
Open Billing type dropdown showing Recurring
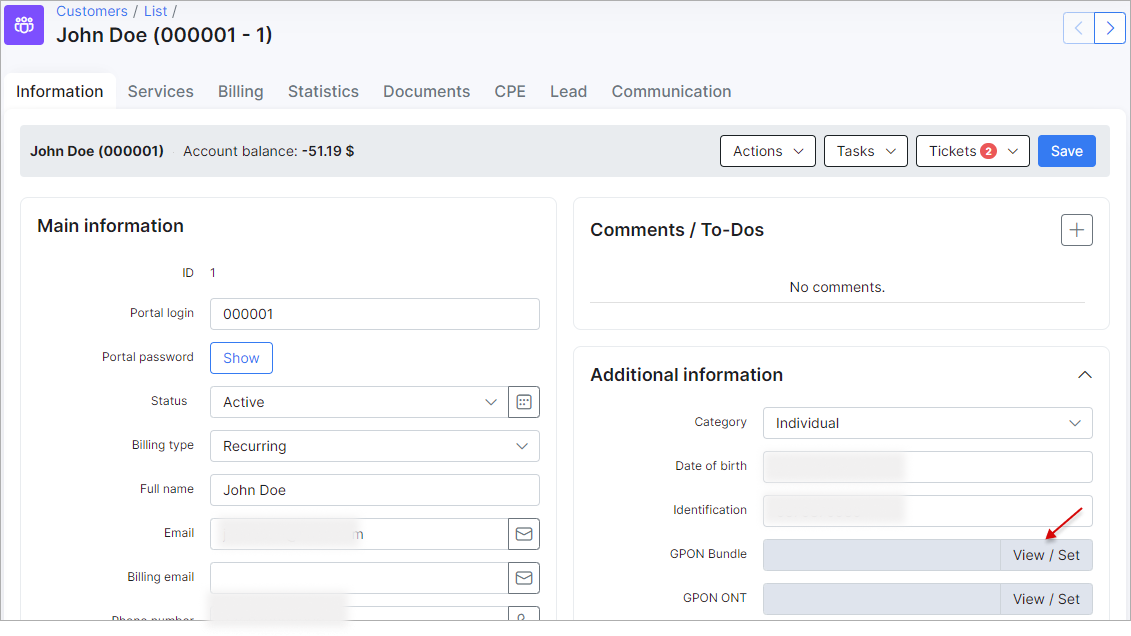(375, 446)
